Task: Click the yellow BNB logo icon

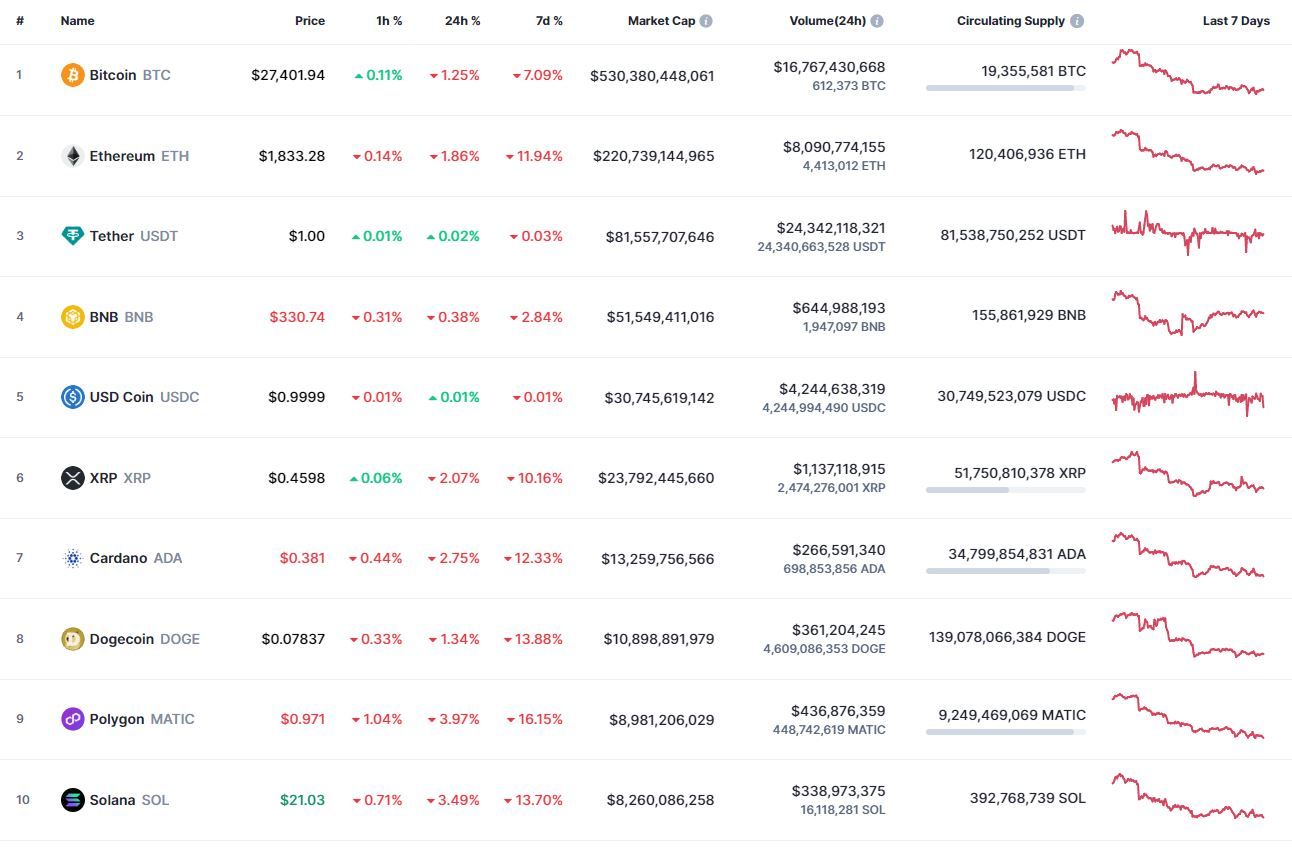Action: 73,317
